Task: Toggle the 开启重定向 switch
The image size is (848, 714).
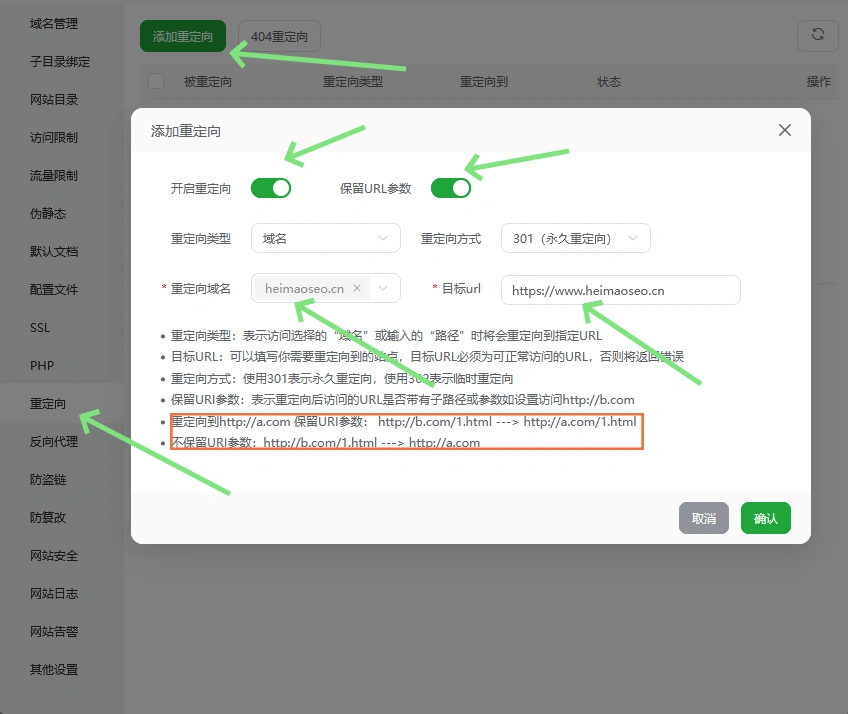Action: pos(271,188)
